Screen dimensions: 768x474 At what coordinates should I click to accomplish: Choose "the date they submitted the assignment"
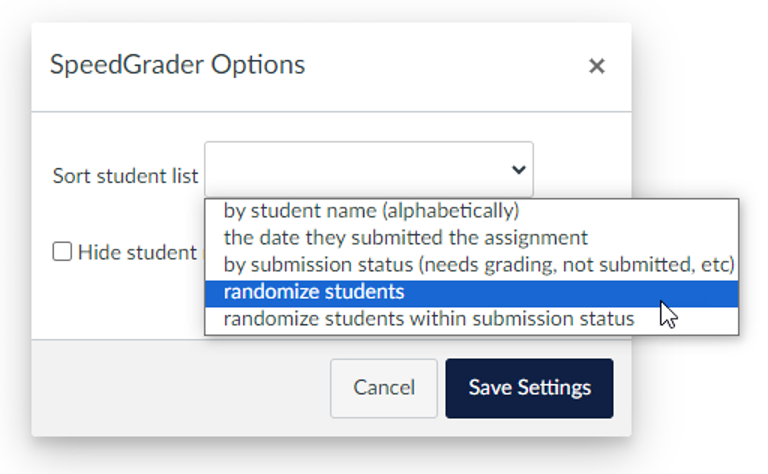405,238
